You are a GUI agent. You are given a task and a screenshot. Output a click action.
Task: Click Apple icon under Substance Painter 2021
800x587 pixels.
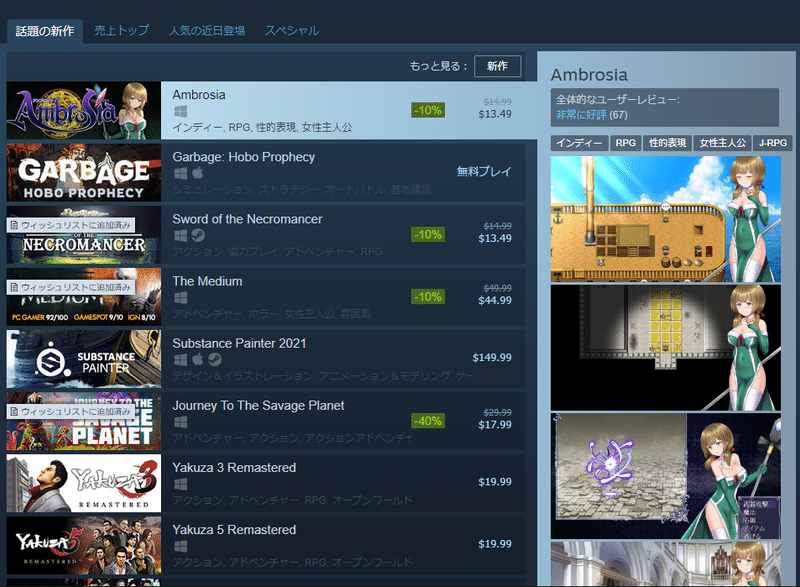pos(198,360)
